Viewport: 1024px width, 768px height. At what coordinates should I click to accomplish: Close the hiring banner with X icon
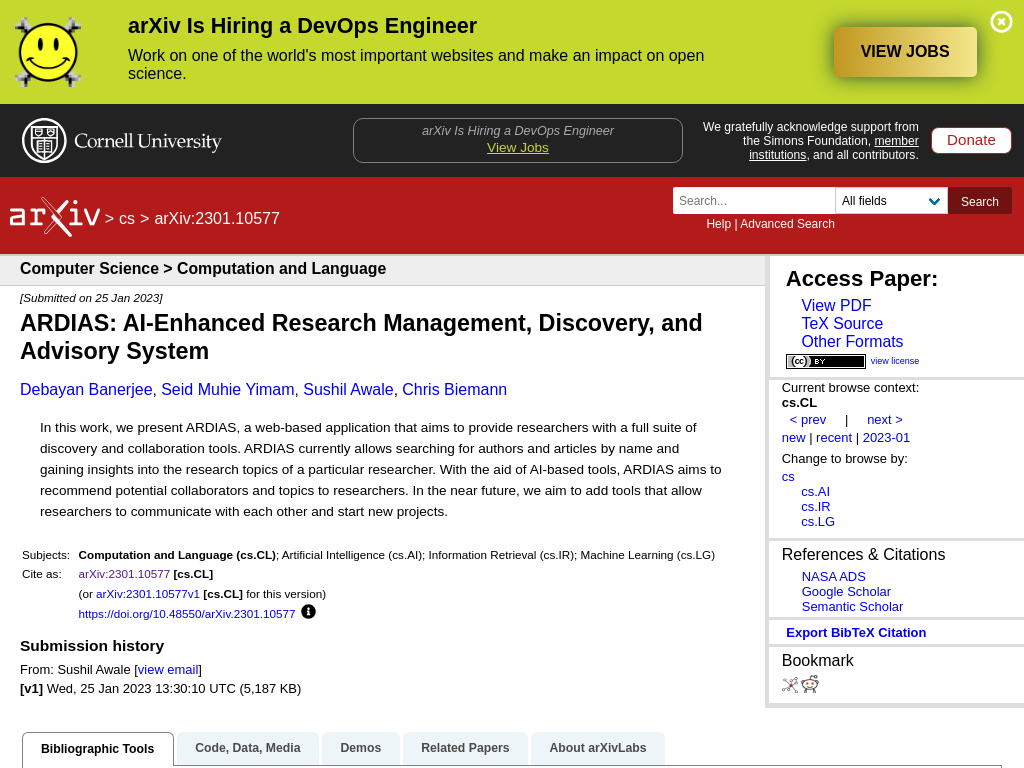tap(1001, 22)
